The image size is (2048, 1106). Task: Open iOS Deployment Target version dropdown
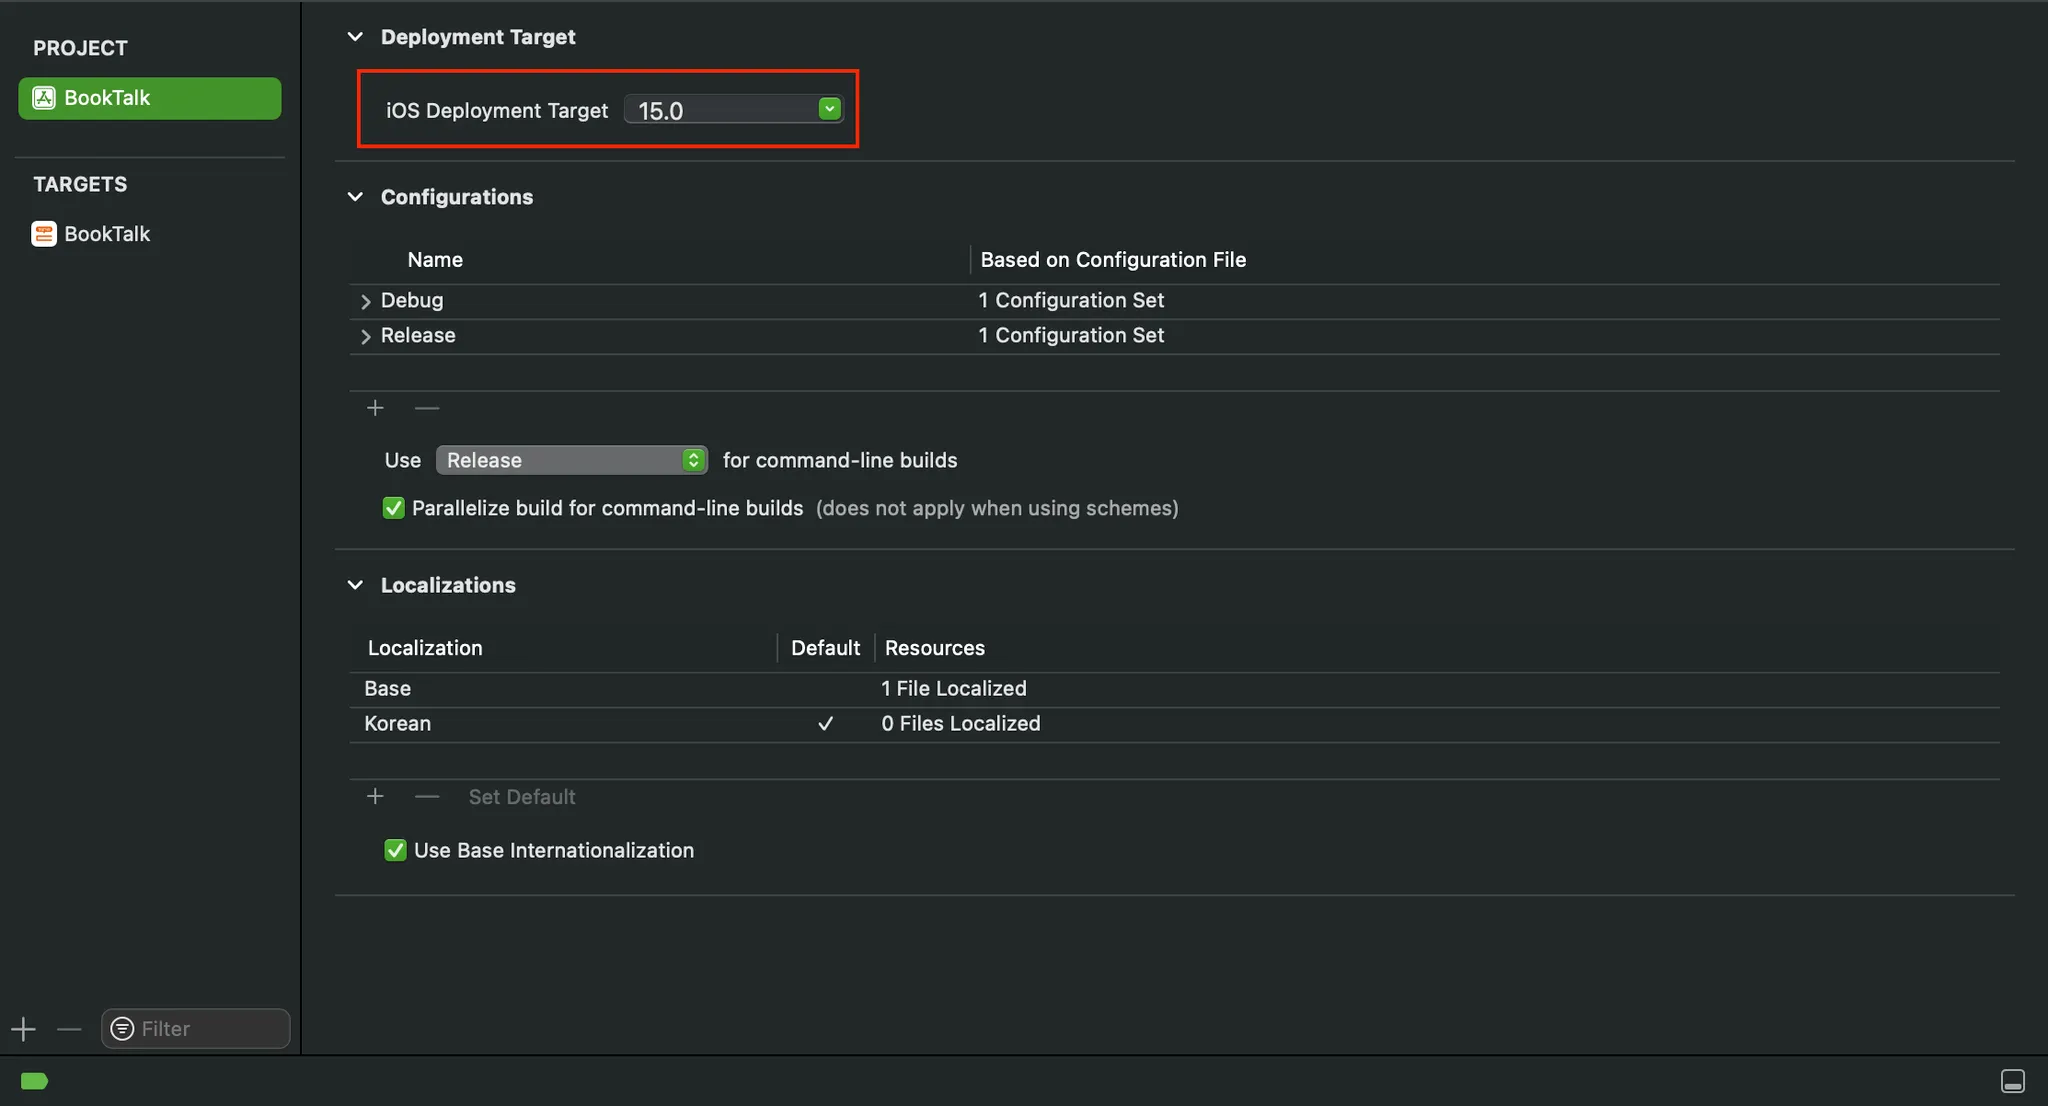829,109
